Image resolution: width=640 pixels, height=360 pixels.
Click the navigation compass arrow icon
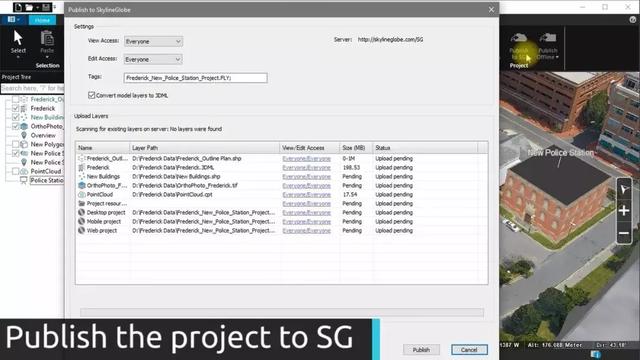pyautogui.click(x=624, y=189)
